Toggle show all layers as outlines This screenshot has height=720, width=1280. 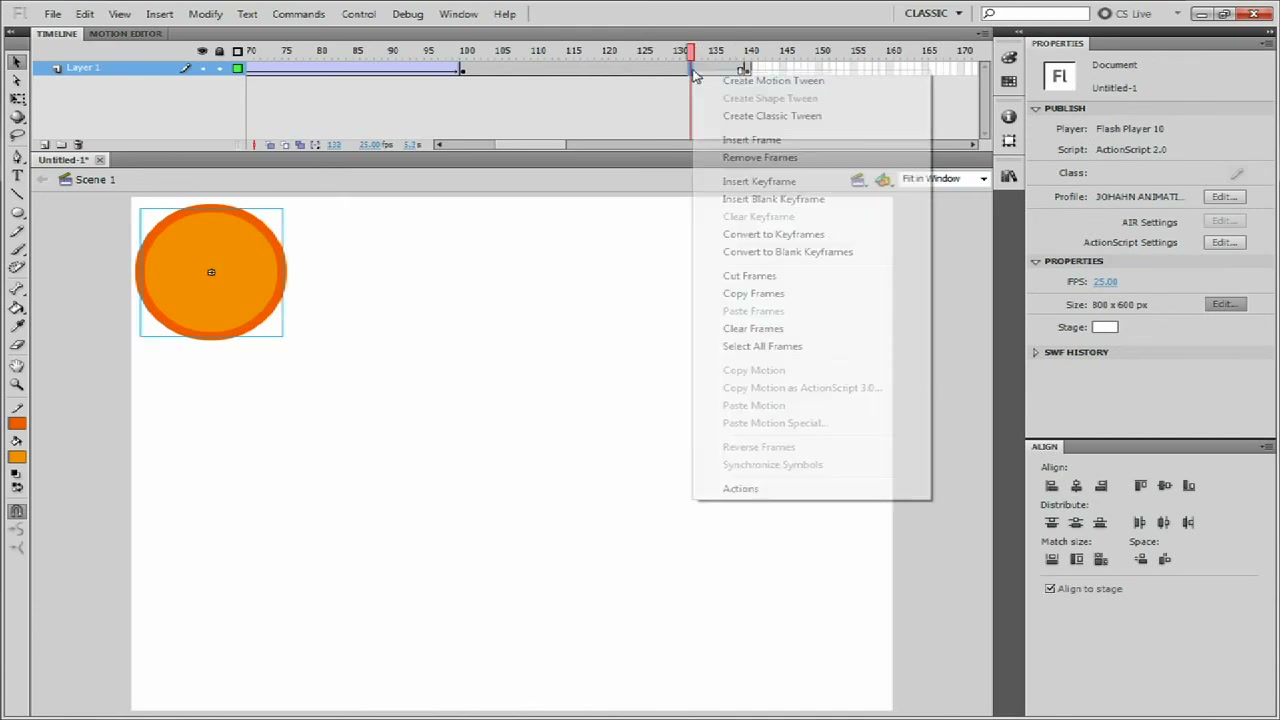(x=237, y=51)
